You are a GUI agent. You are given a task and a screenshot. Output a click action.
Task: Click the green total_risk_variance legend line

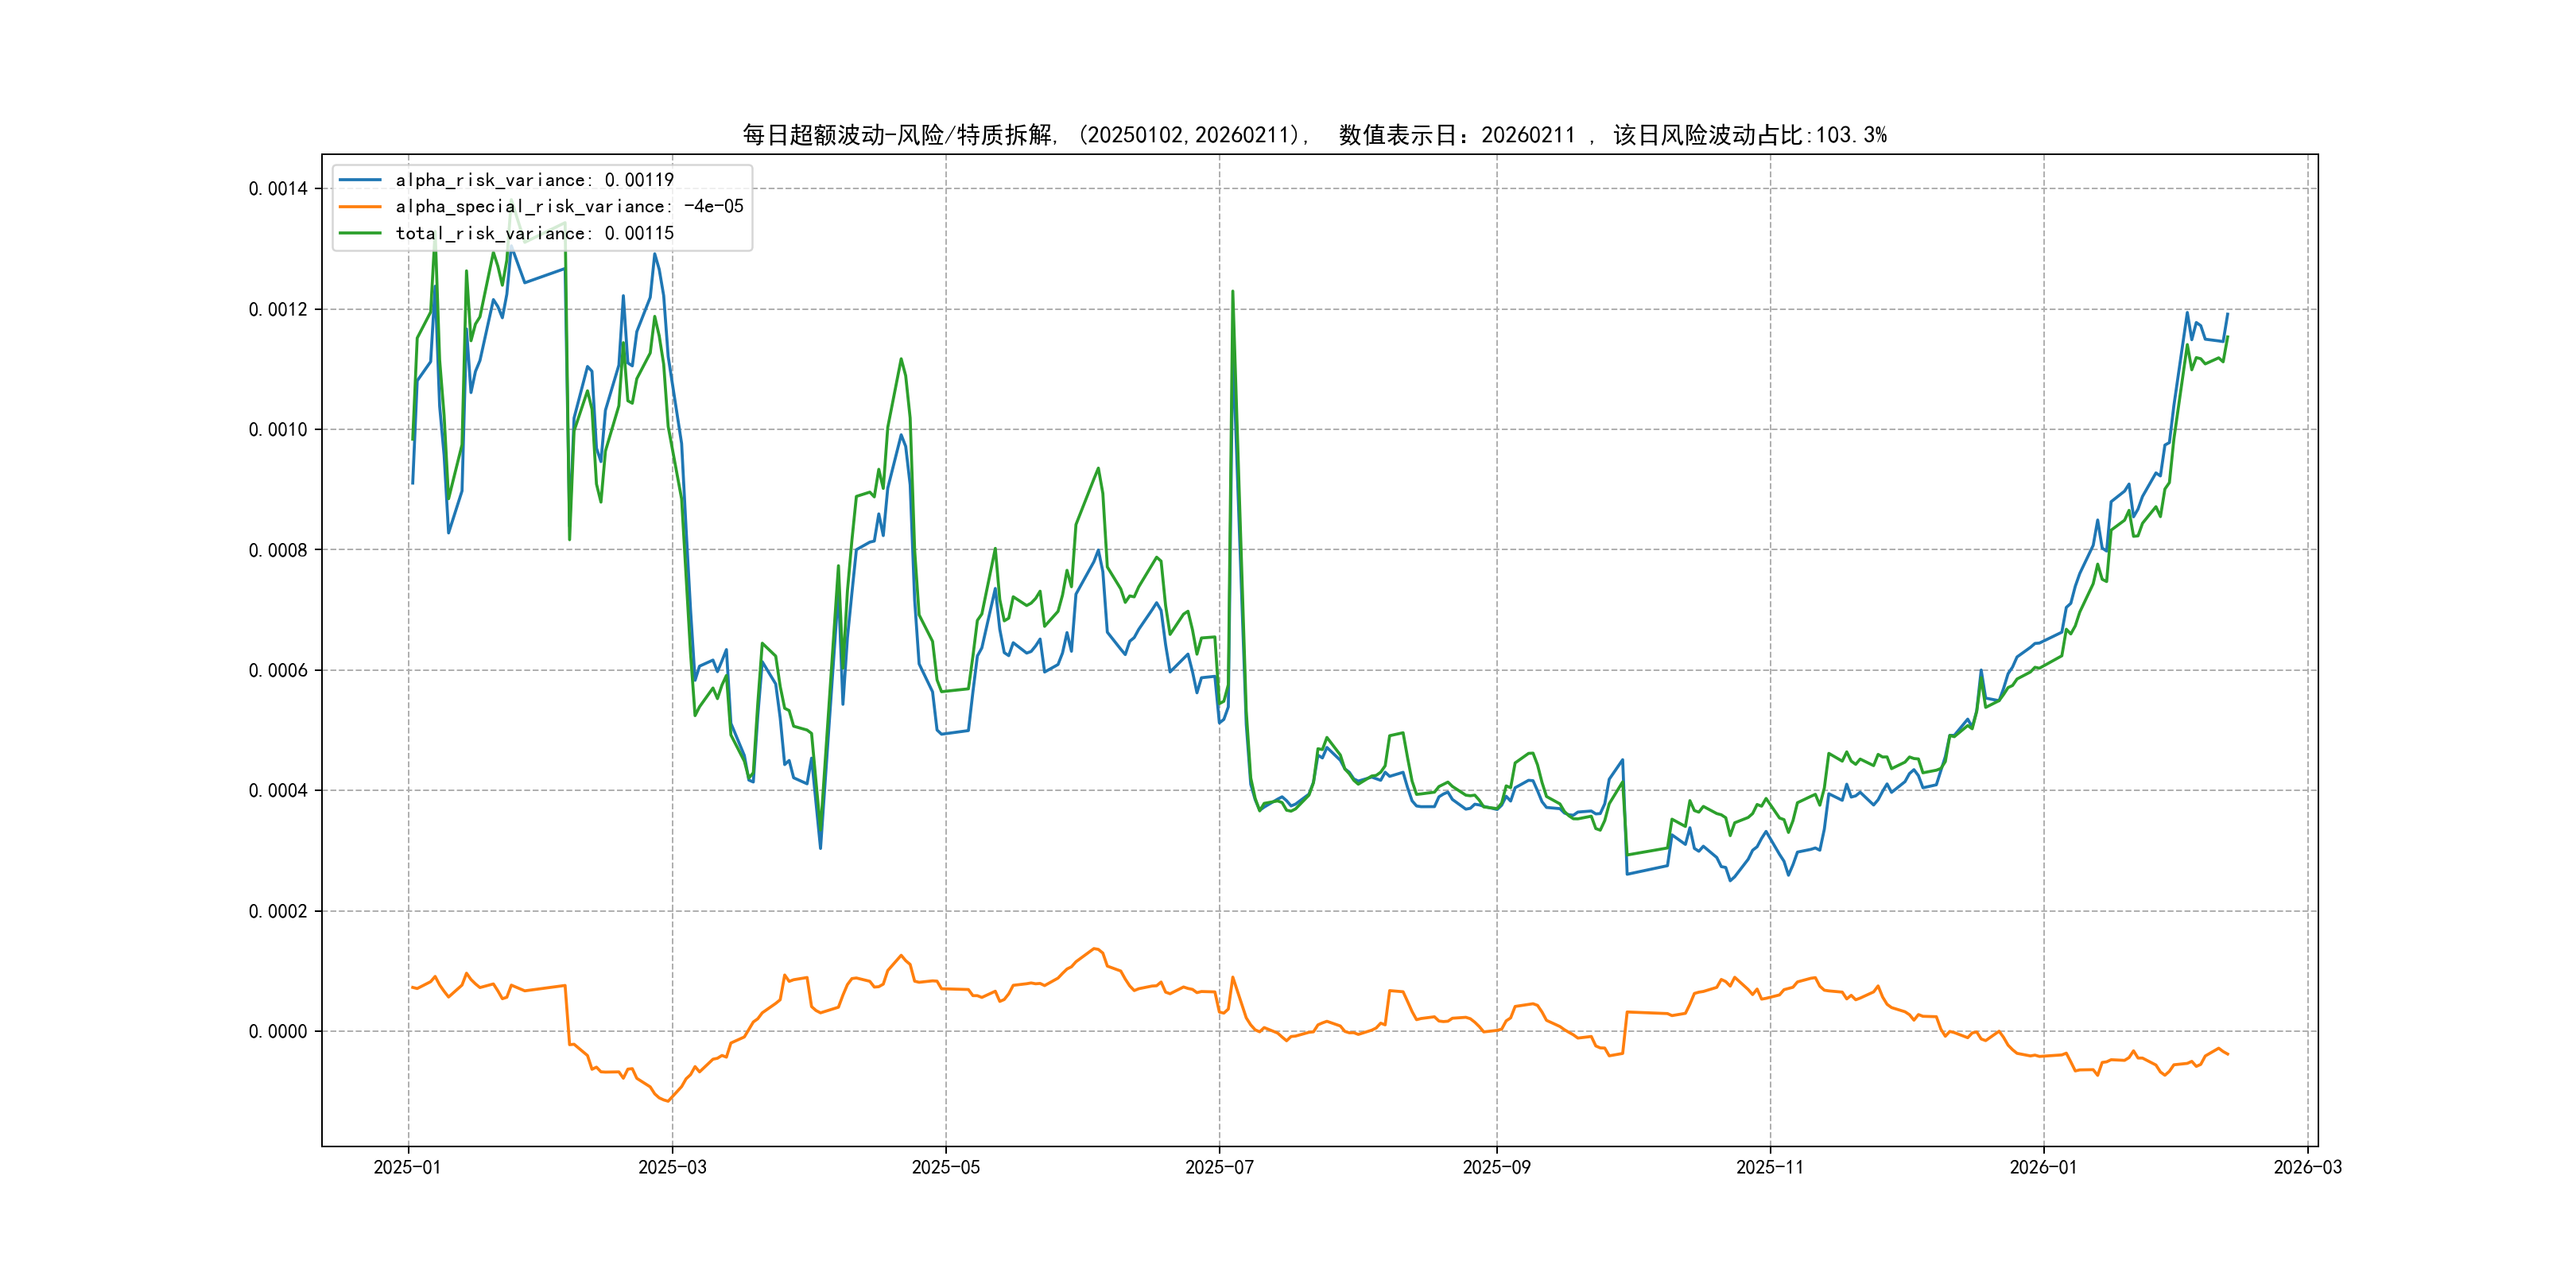pyautogui.click(x=360, y=233)
